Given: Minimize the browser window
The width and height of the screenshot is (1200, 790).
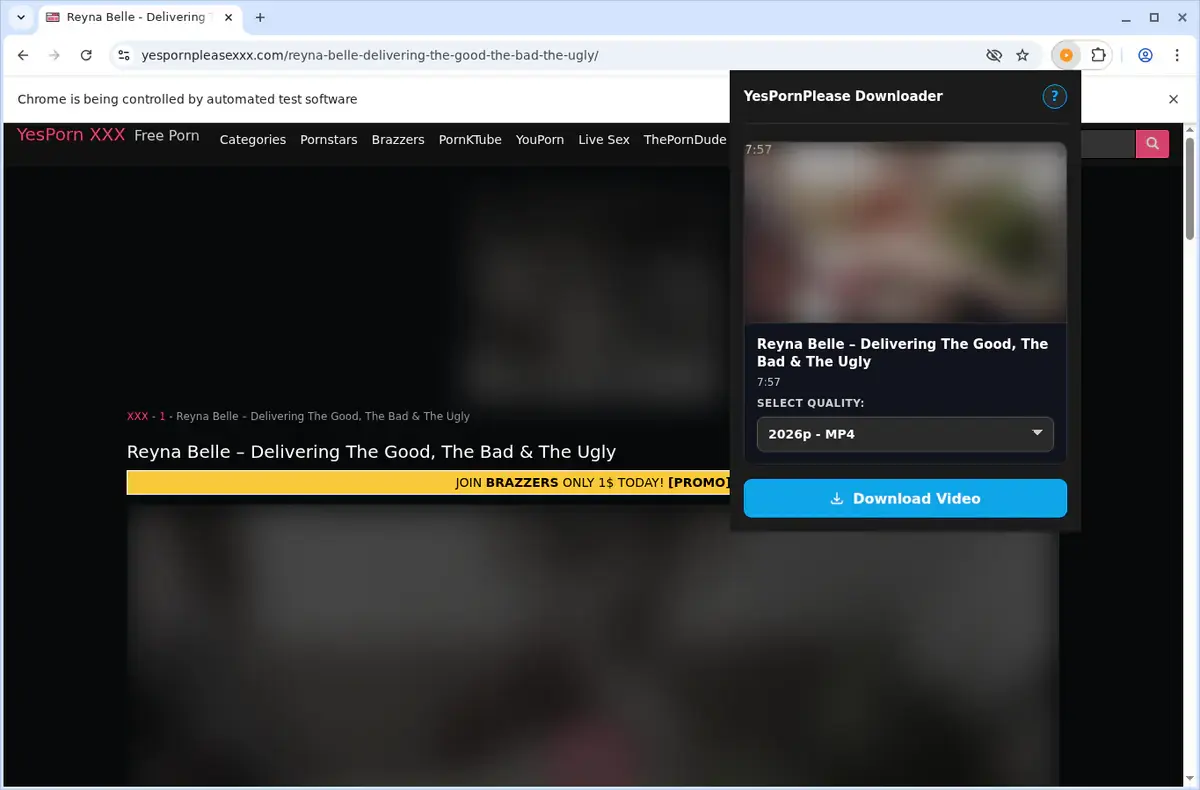Looking at the screenshot, I should tap(1126, 17).
